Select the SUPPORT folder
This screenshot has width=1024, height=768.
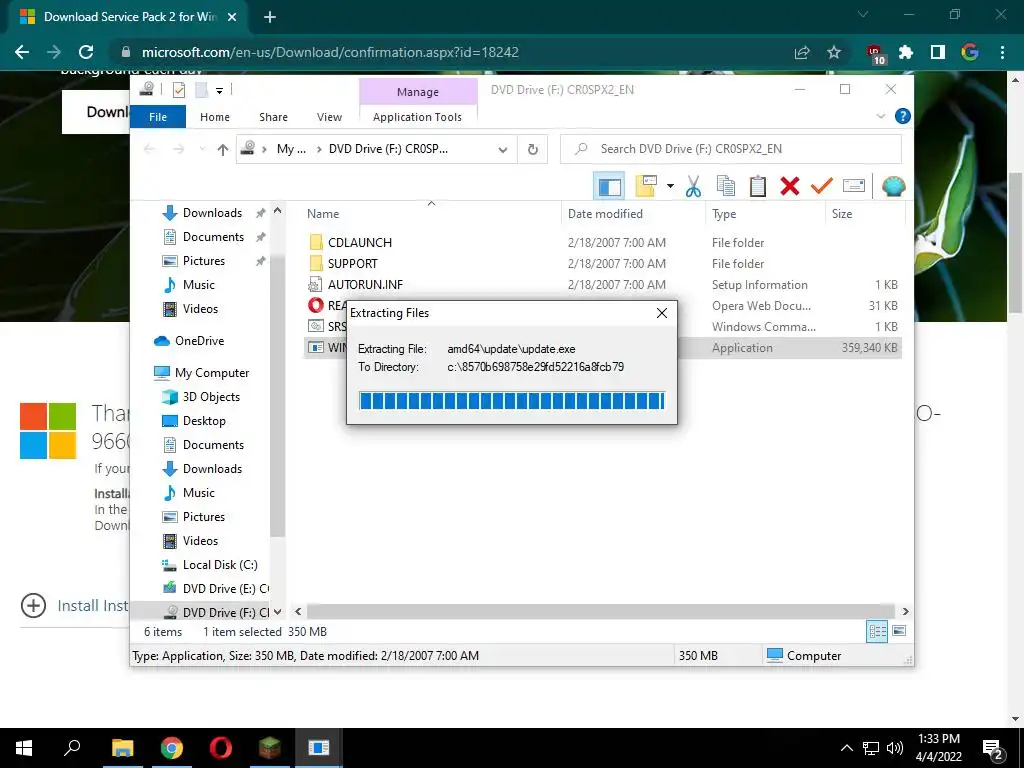point(352,263)
